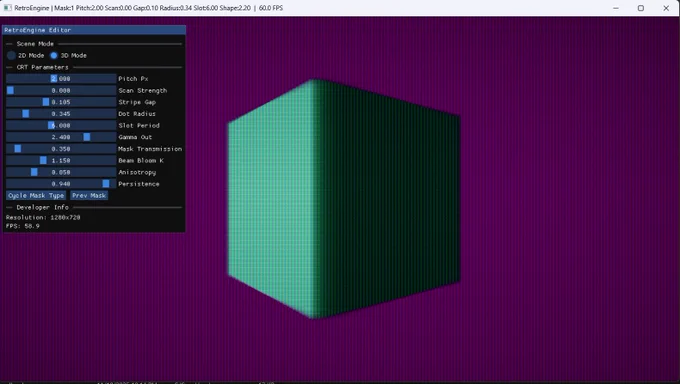Click the Persistence slider
The width and height of the screenshot is (680, 384).
point(61,184)
